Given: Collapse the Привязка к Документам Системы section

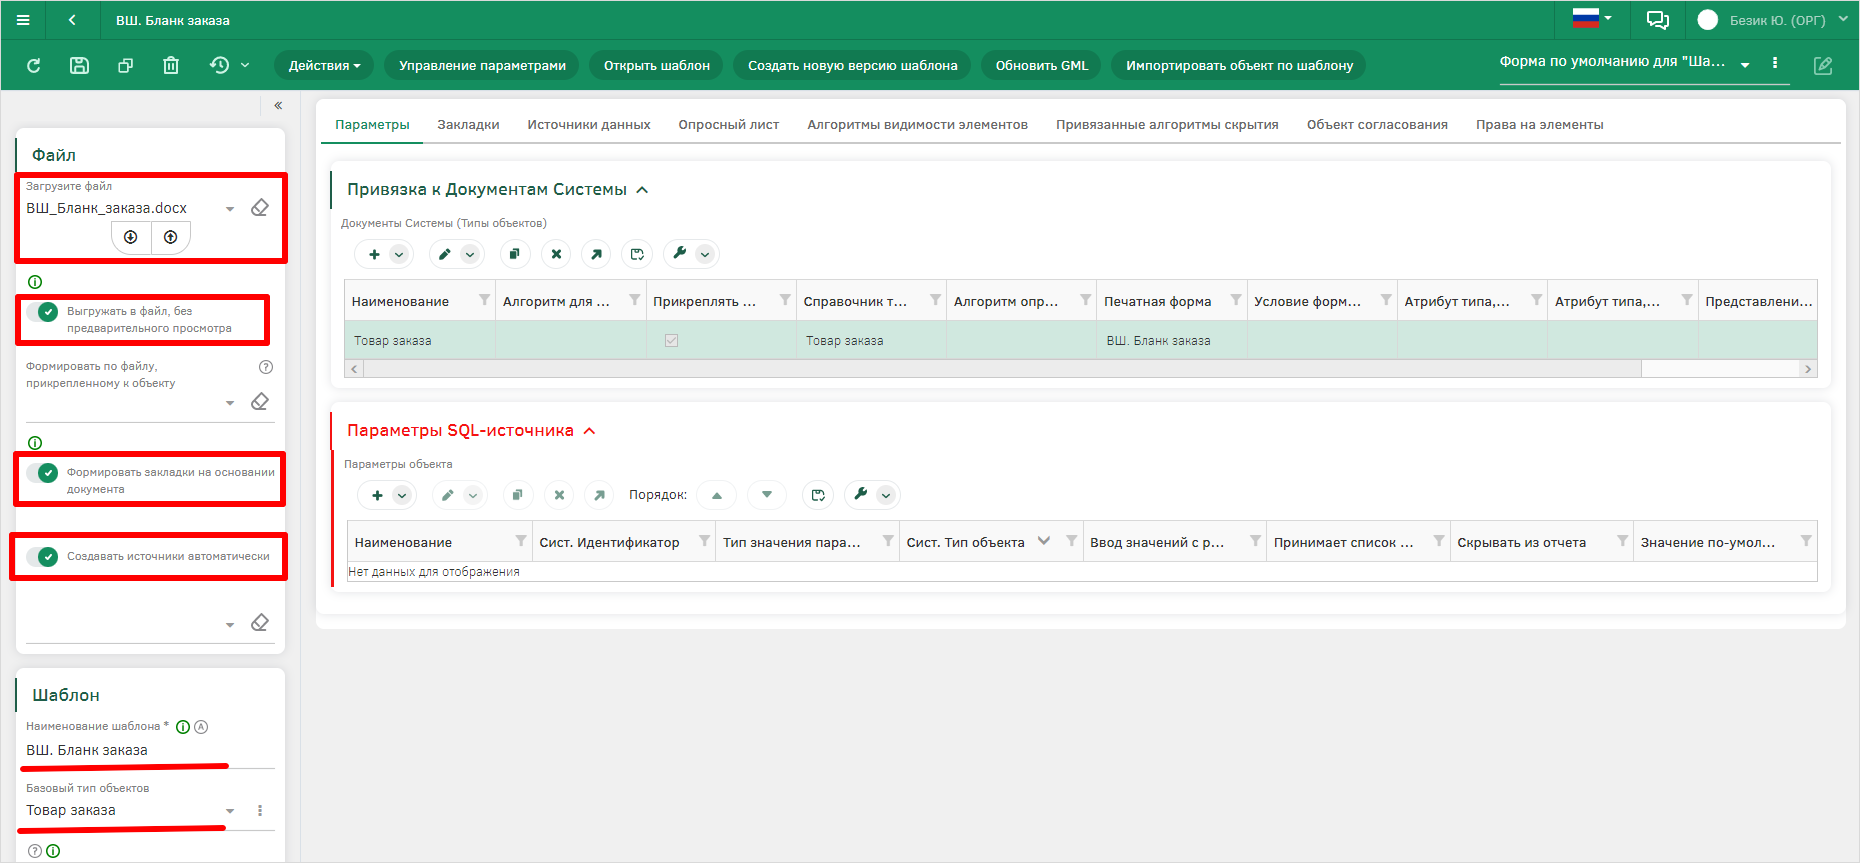Looking at the screenshot, I should coord(642,190).
